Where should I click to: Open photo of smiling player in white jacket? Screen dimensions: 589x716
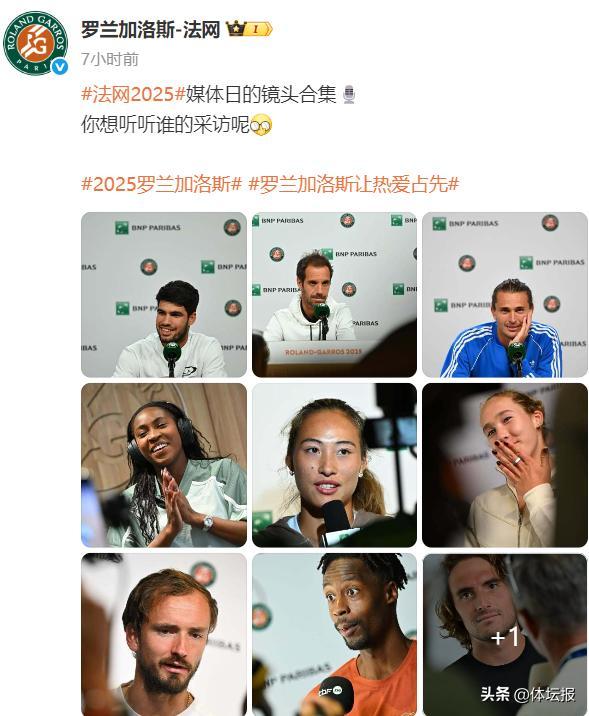164,295
